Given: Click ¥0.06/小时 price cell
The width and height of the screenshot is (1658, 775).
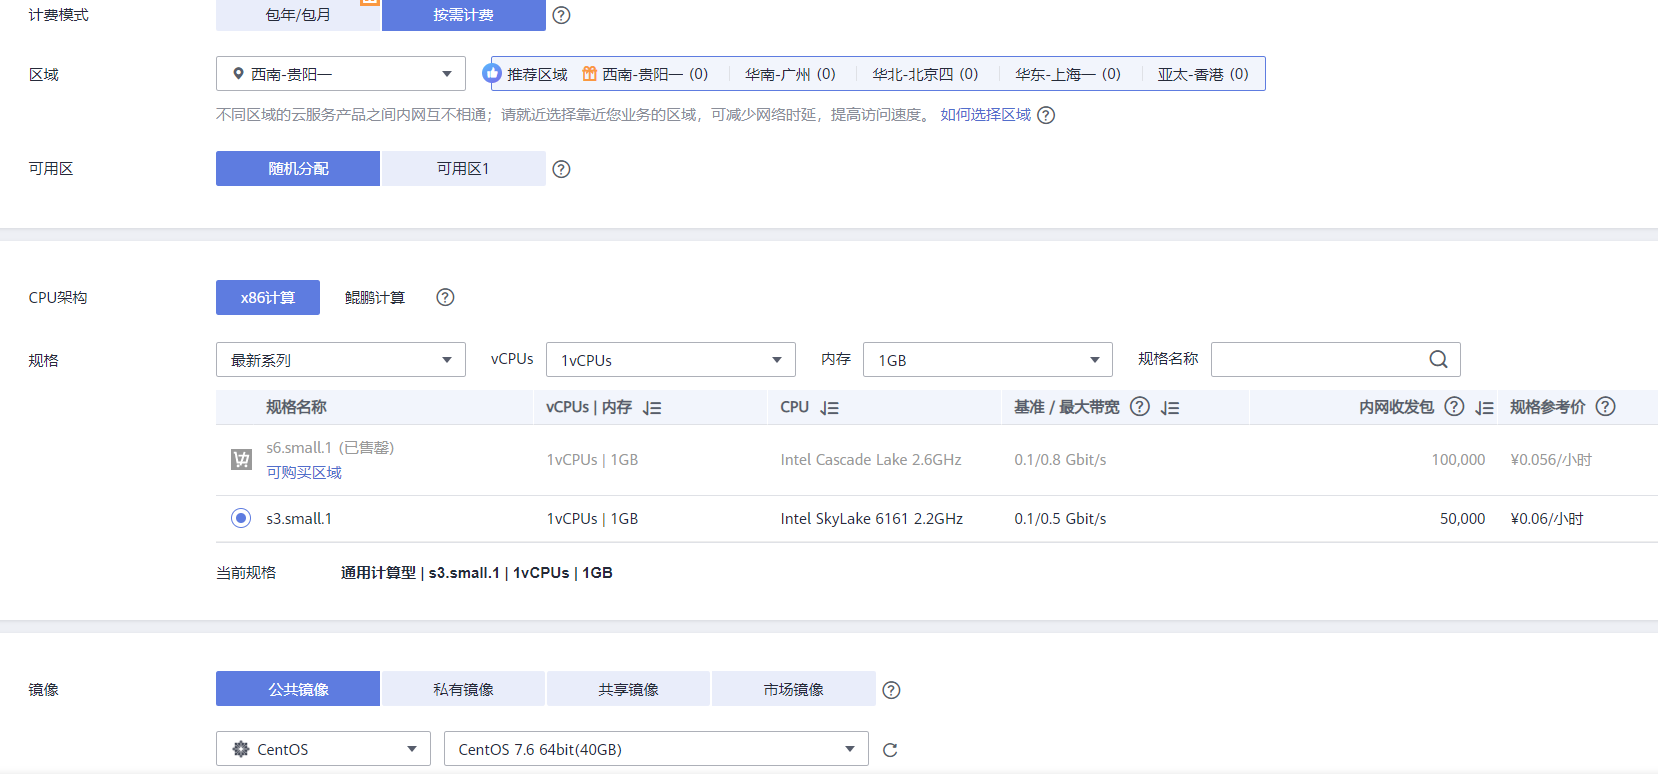Looking at the screenshot, I should pos(1547,519).
